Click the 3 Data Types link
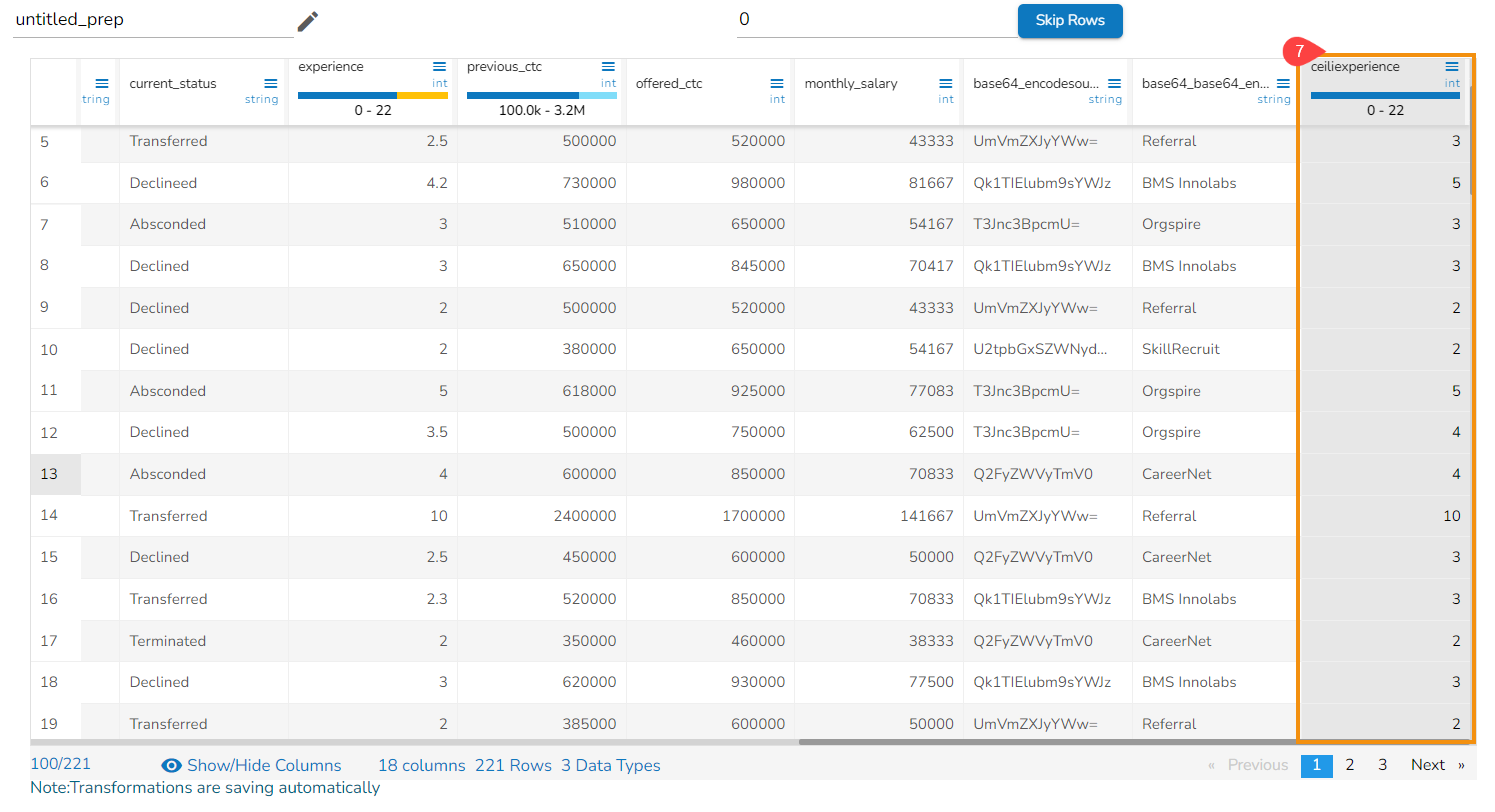Image resolution: width=1495 pixels, height=812 pixels. [610, 766]
